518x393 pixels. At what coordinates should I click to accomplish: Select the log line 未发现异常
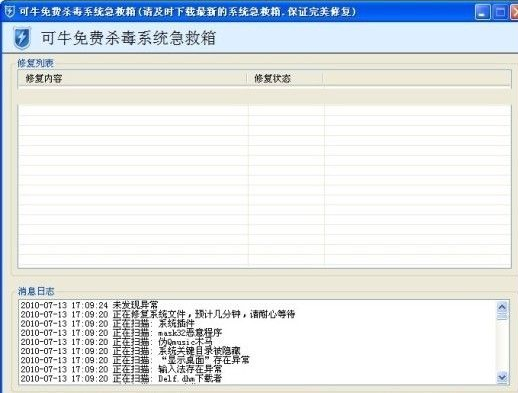pyautogui.click(x=89, y=305)
